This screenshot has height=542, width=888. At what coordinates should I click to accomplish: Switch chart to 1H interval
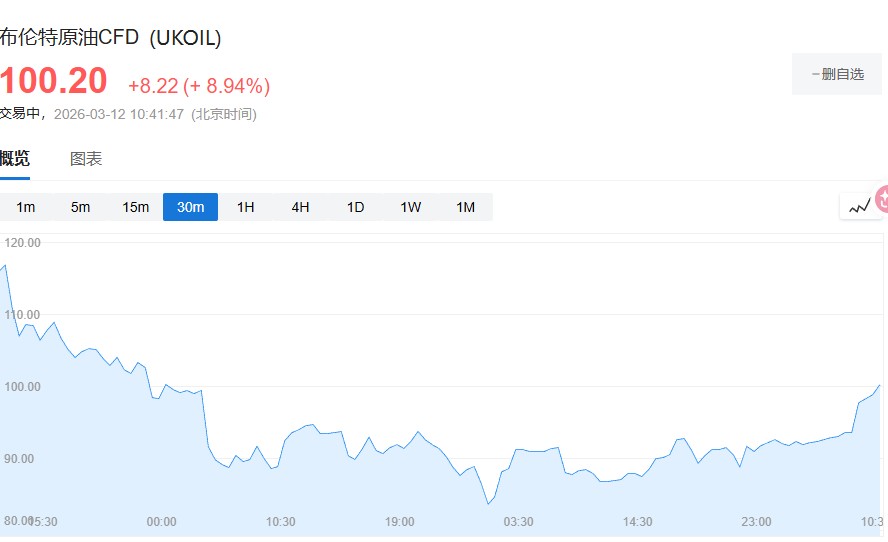pos(245,207)
